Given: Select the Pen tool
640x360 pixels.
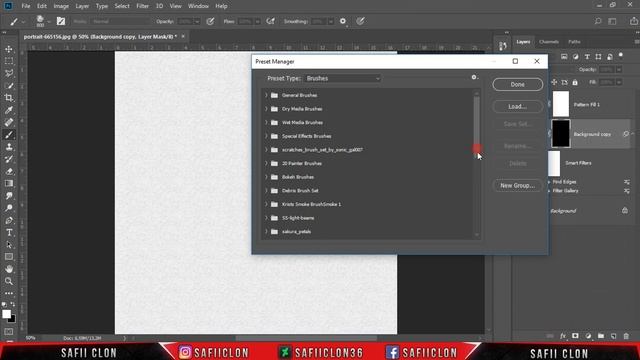Looking at the screenshot, I should point(9,220).
